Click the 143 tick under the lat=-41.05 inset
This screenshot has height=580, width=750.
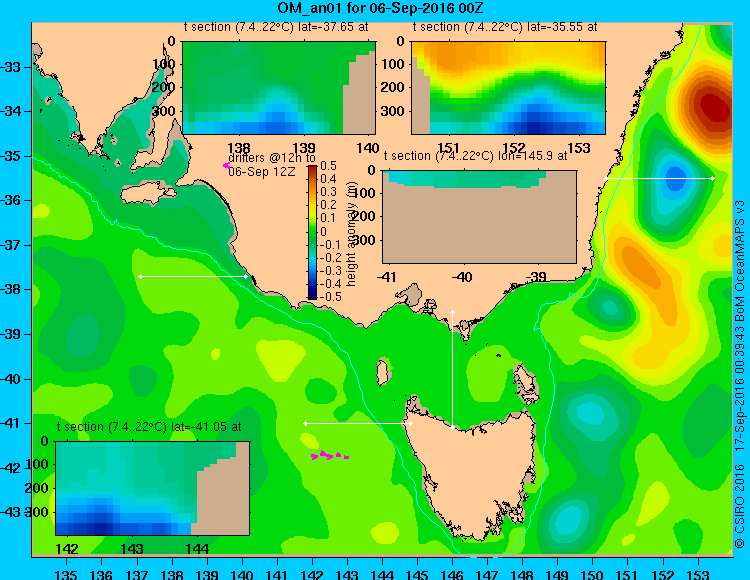(x=132, y=548)
